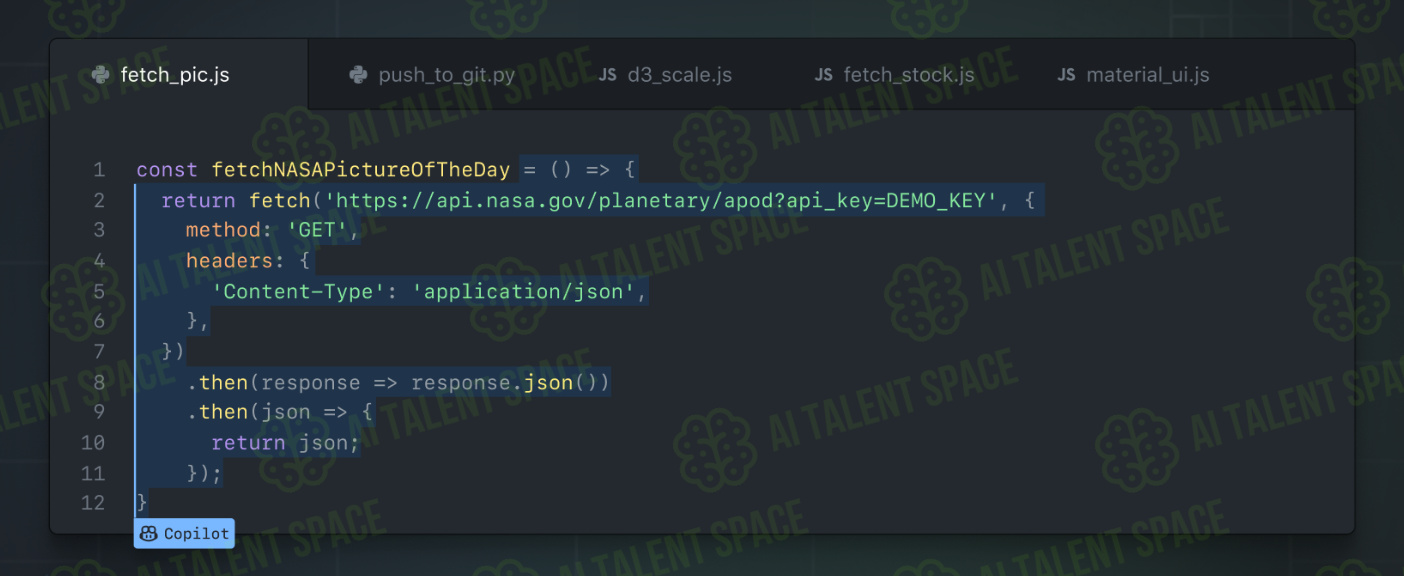Click 'json => {' on line 9
This screenshot has width=1404, height=576.
coord(317,412)
